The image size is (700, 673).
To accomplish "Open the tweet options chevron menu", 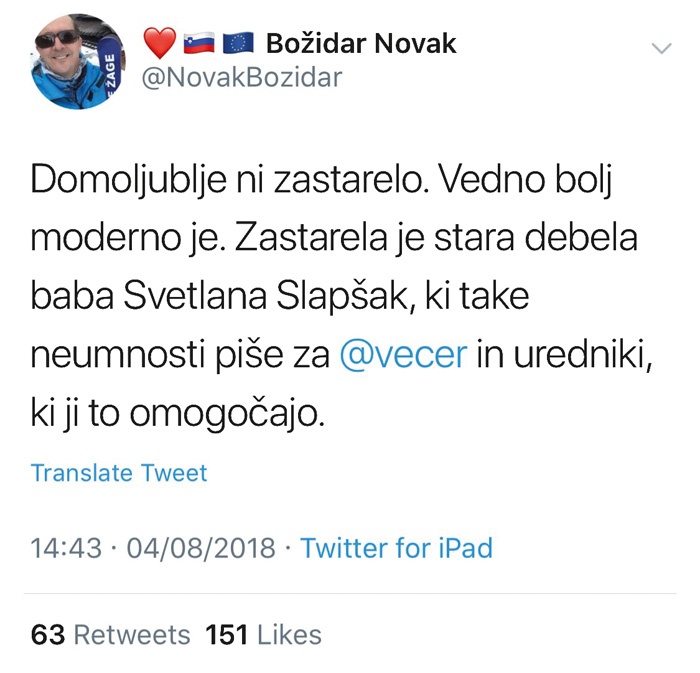I will 661,48.
